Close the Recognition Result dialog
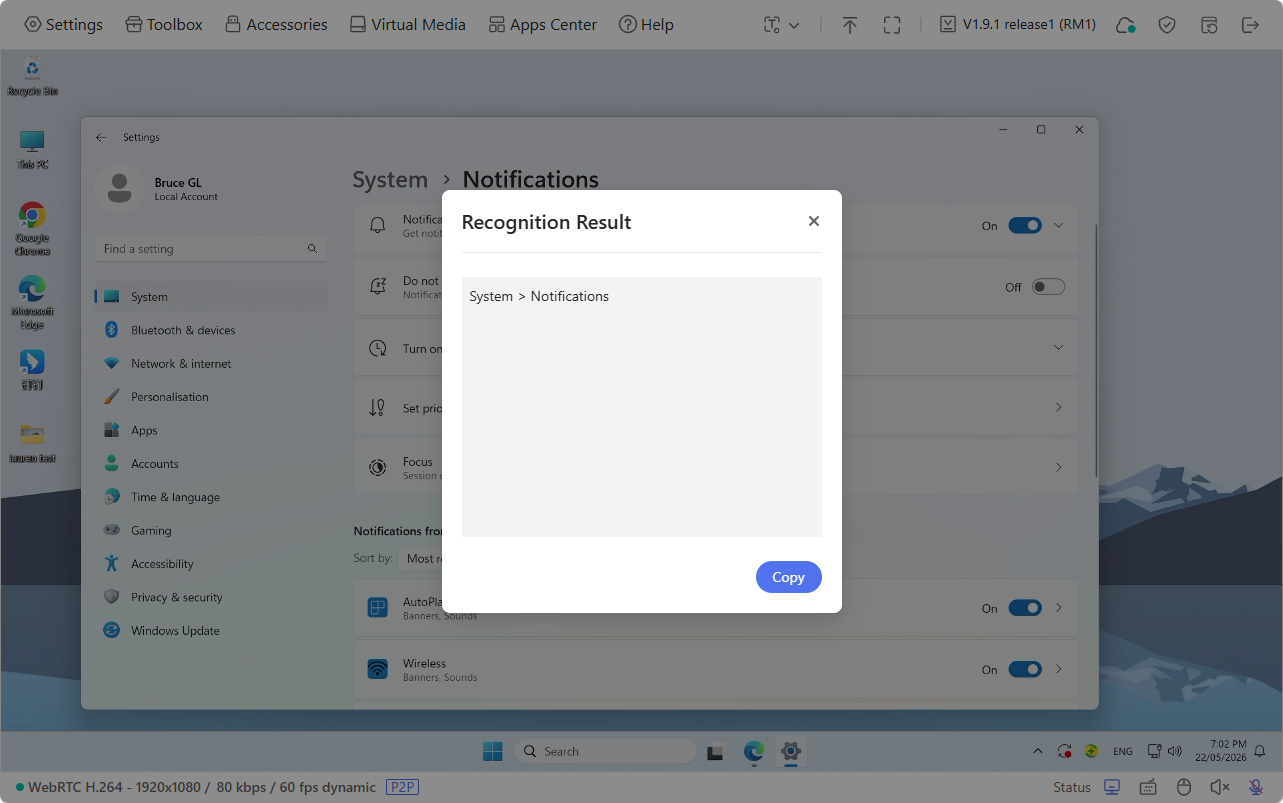This screenshot has width=1283, height=803. (814, 221)
